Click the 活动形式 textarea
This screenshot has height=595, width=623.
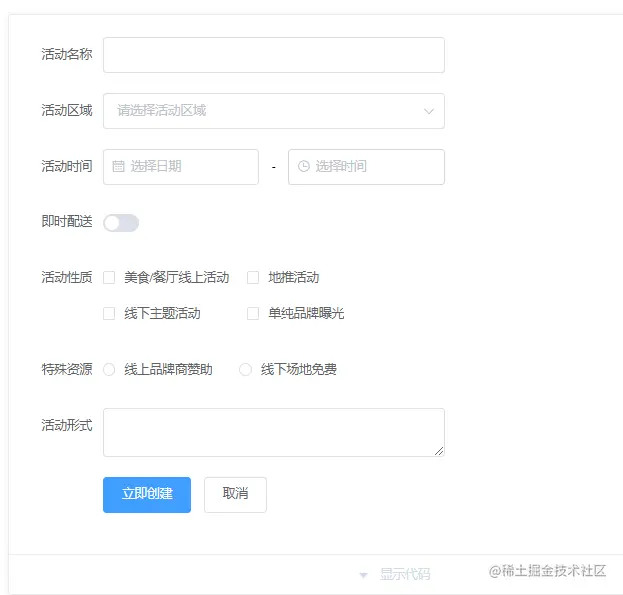[x=274, y=433]
